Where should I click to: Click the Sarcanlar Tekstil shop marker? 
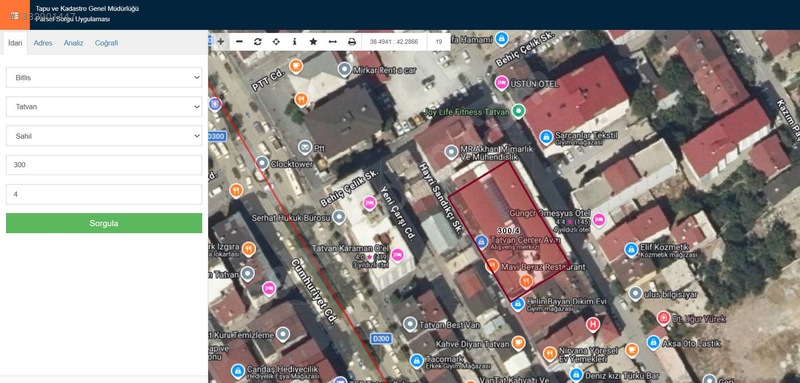coord(546,137)
